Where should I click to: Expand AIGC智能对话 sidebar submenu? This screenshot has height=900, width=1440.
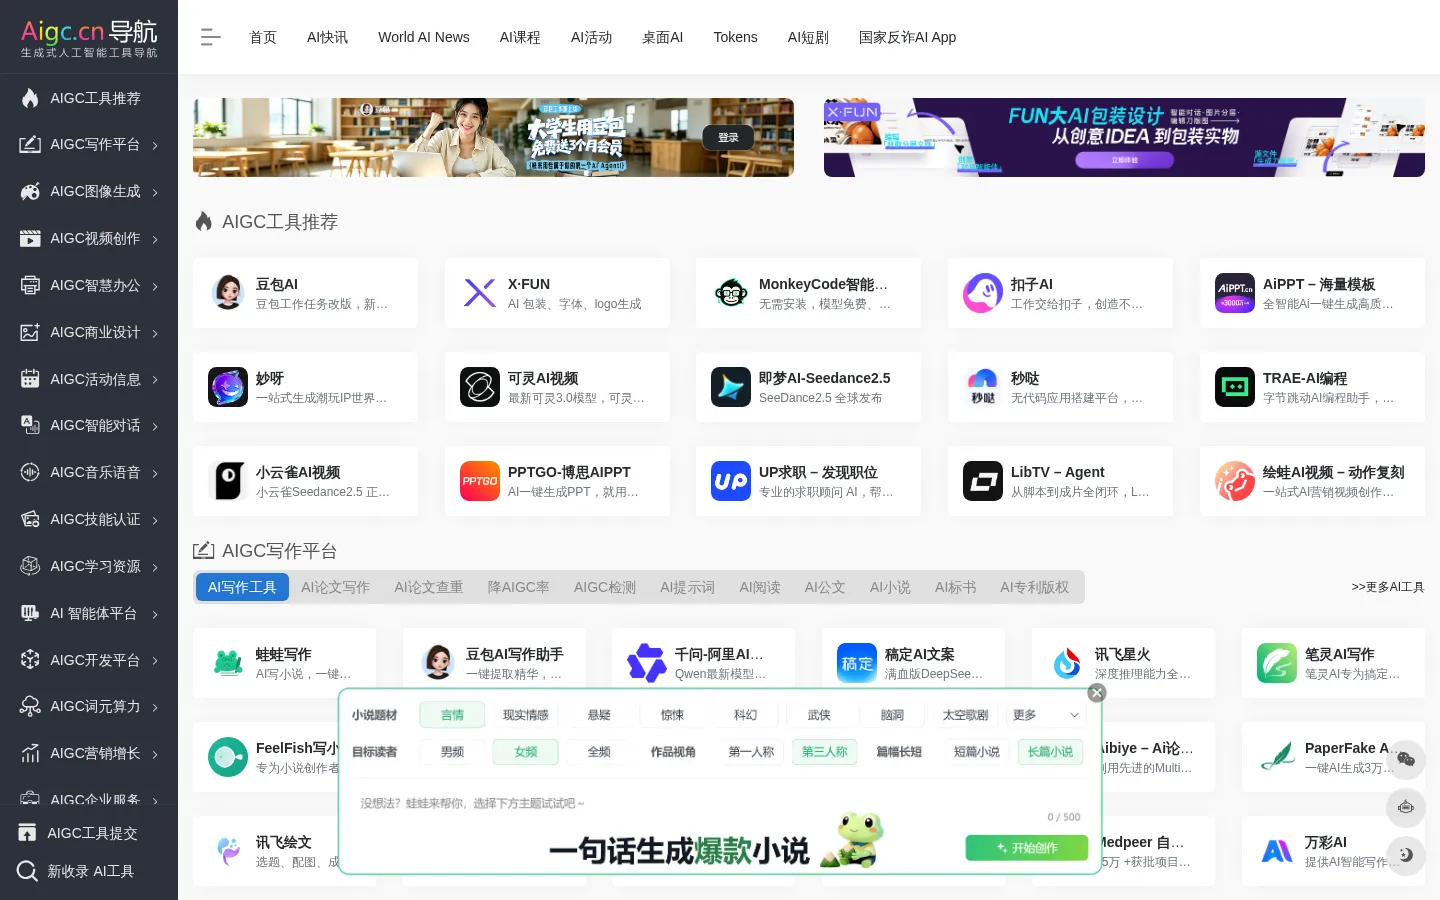(x=155, y=427)
